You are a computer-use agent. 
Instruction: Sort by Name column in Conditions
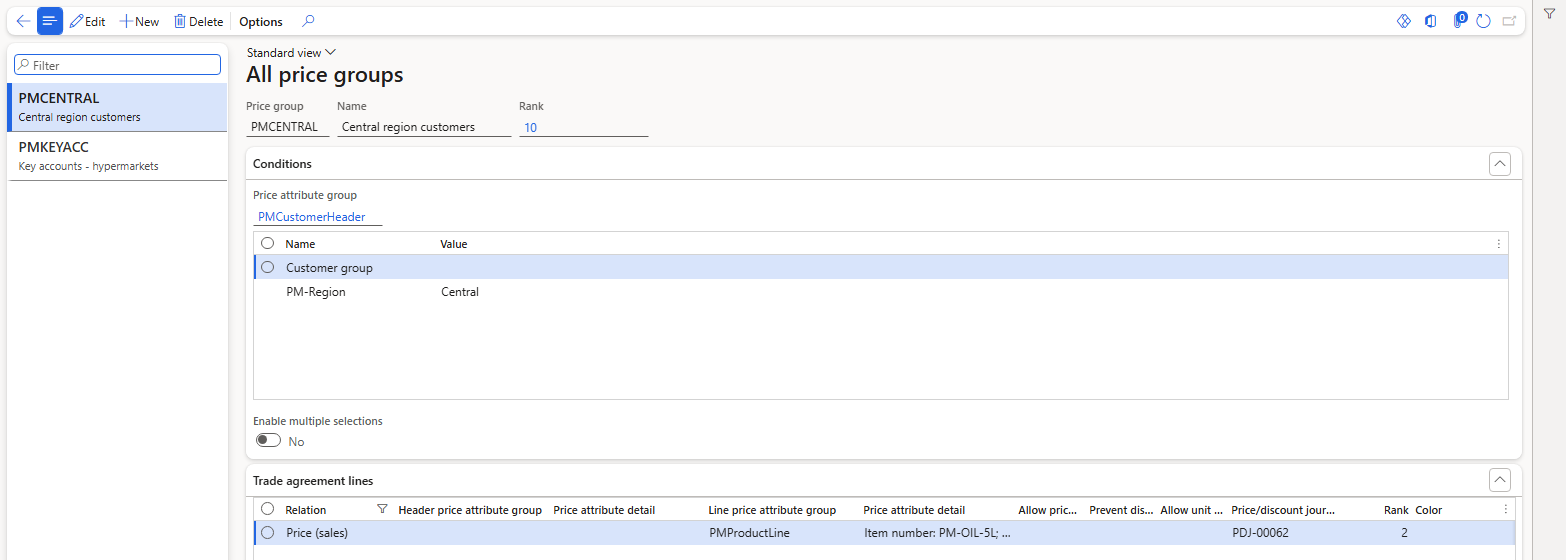pyautogui.click(x=300, y=244)
